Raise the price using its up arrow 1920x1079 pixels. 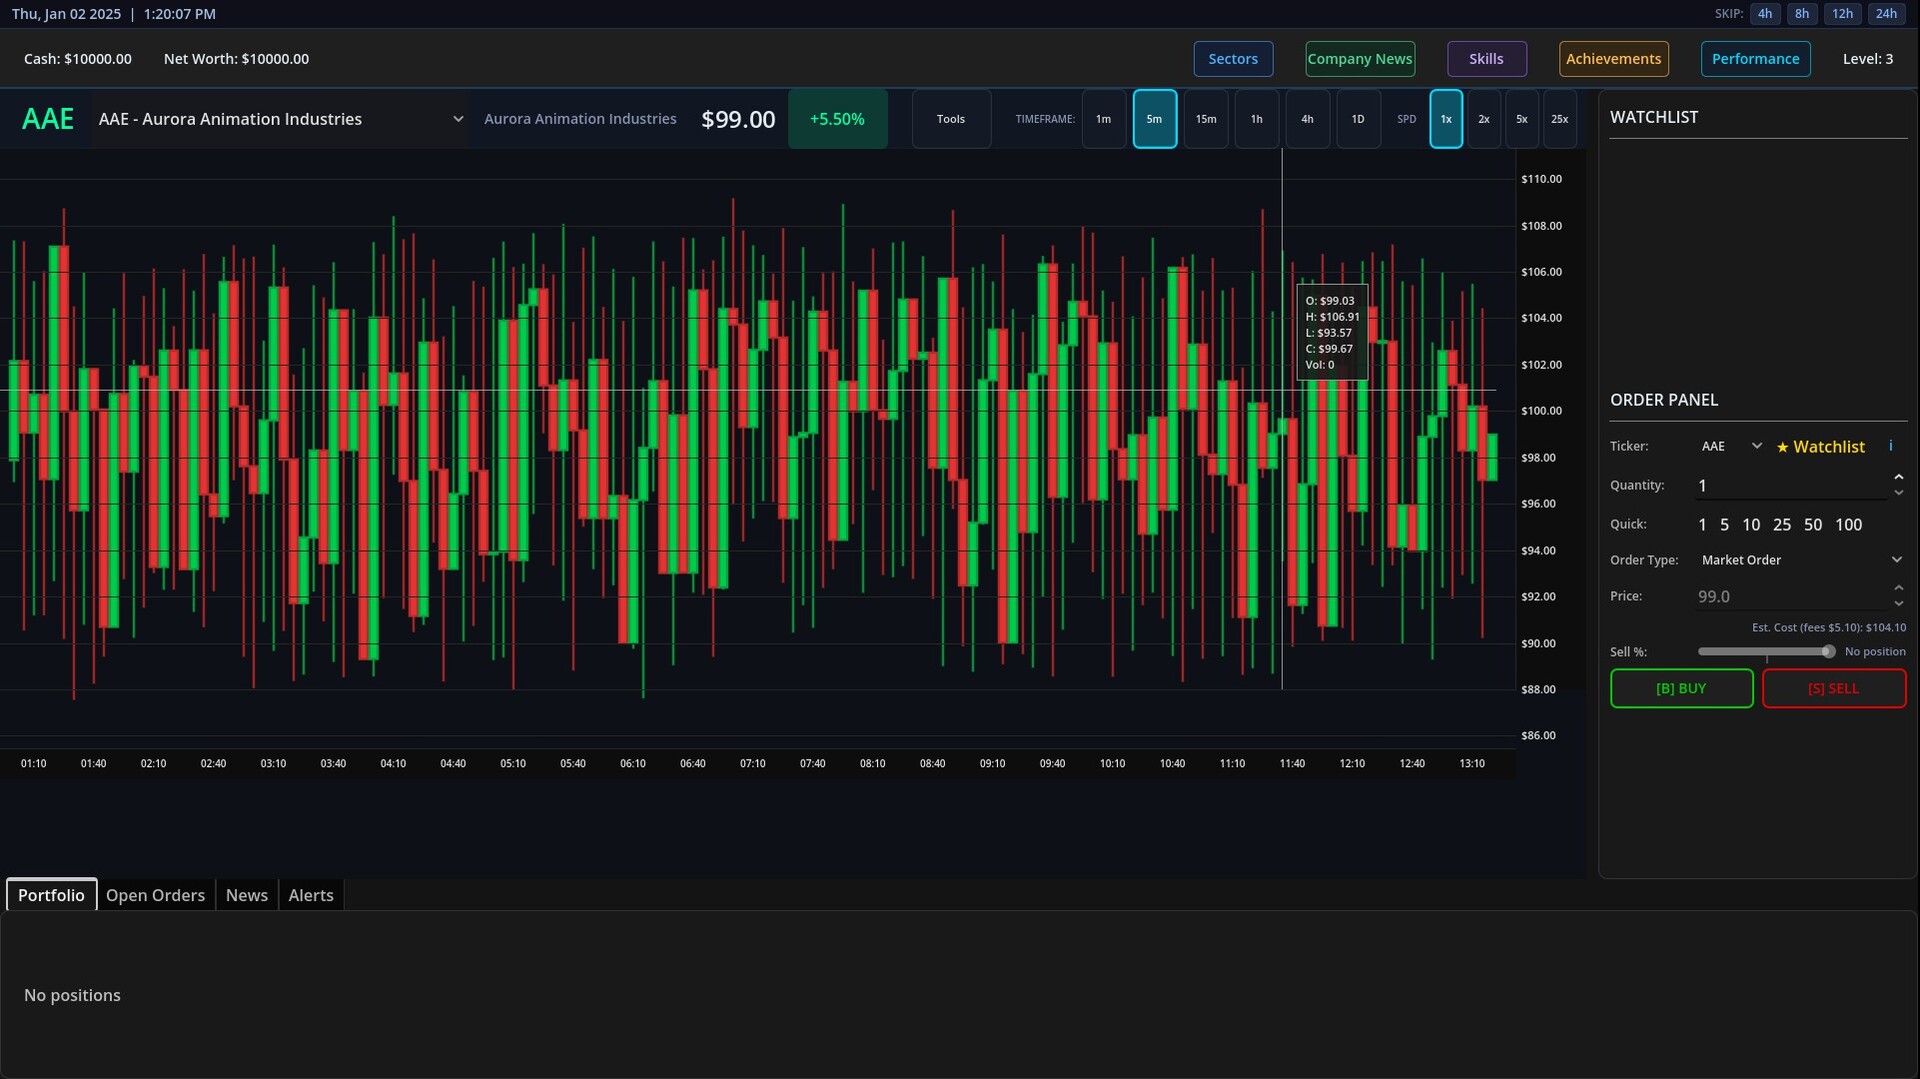1898,588
